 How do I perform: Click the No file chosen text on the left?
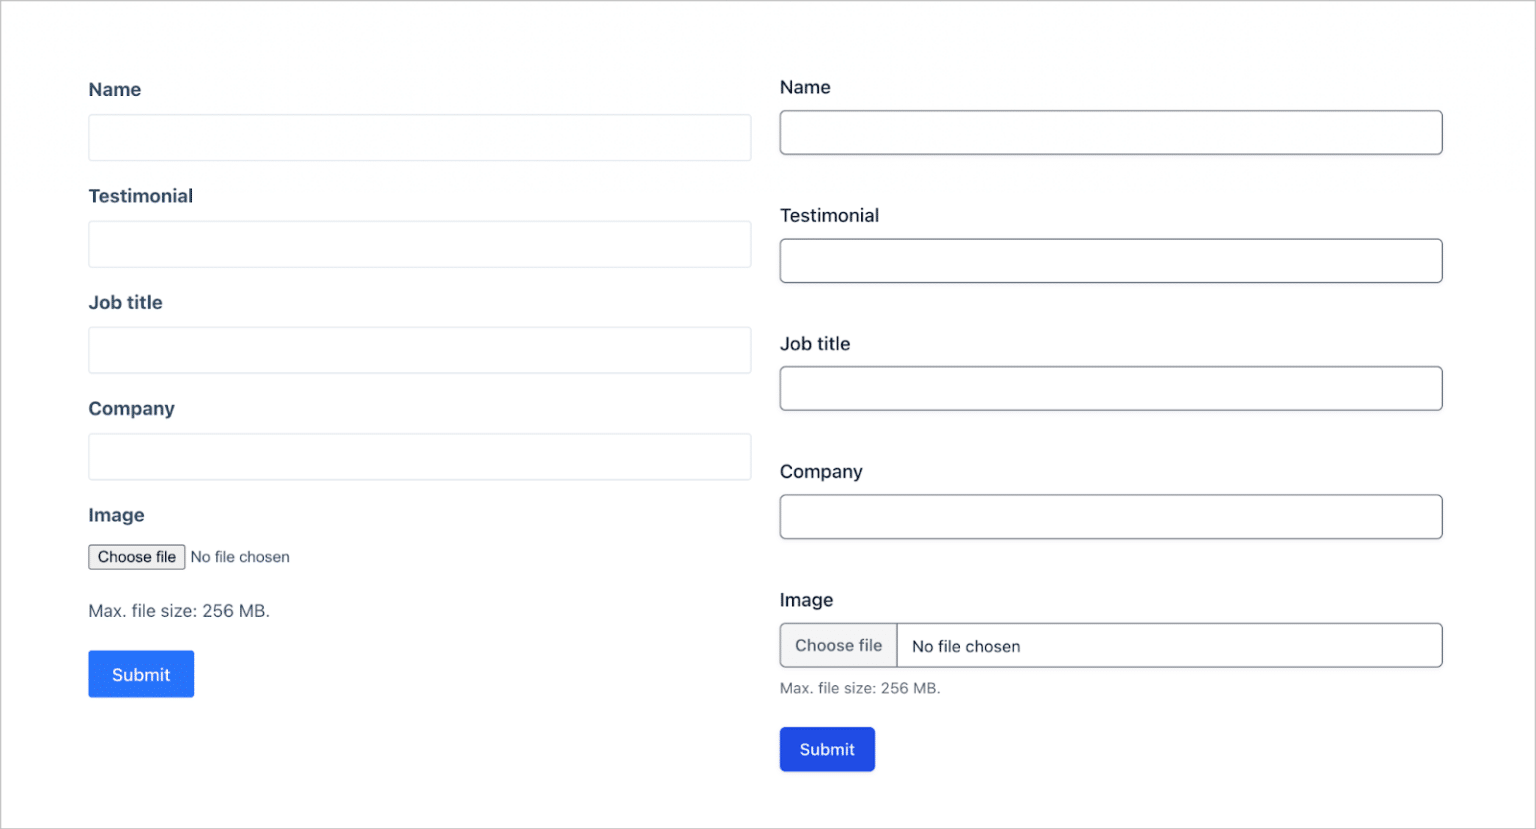240,556
